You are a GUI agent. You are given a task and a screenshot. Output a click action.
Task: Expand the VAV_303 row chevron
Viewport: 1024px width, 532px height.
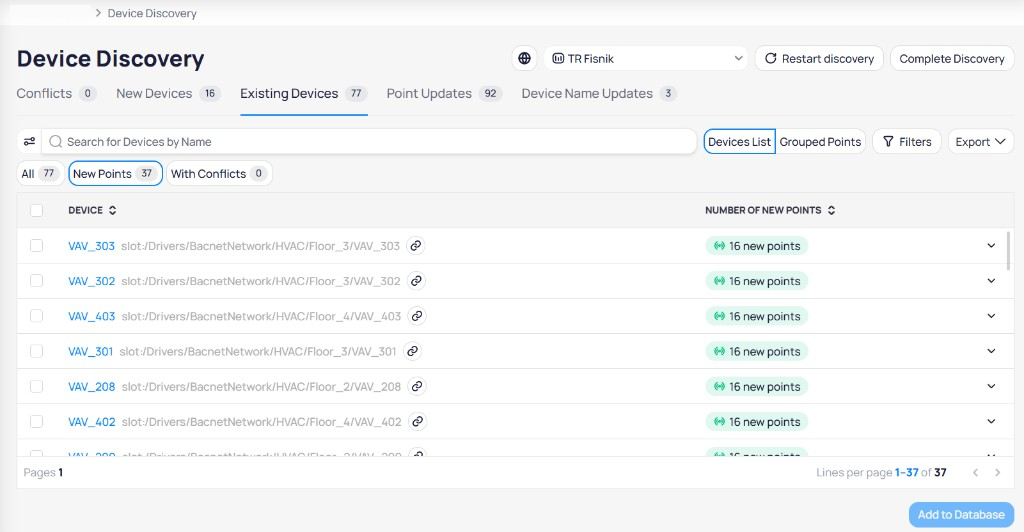pos(991,246)
